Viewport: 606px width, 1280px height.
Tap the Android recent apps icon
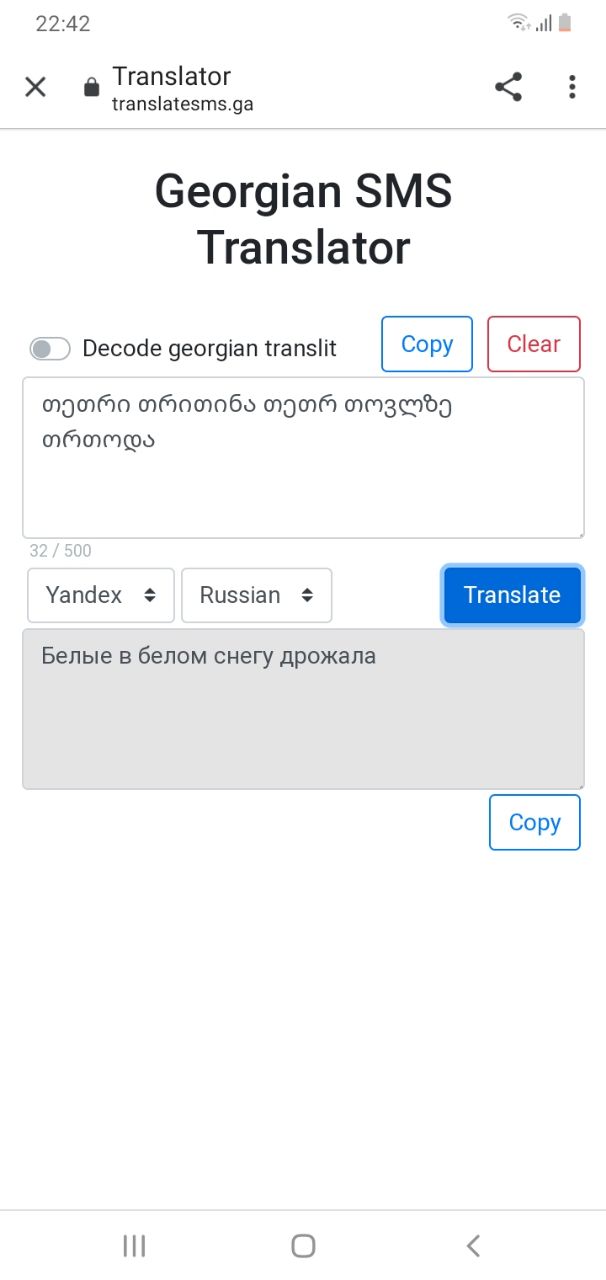(134, 1245)
